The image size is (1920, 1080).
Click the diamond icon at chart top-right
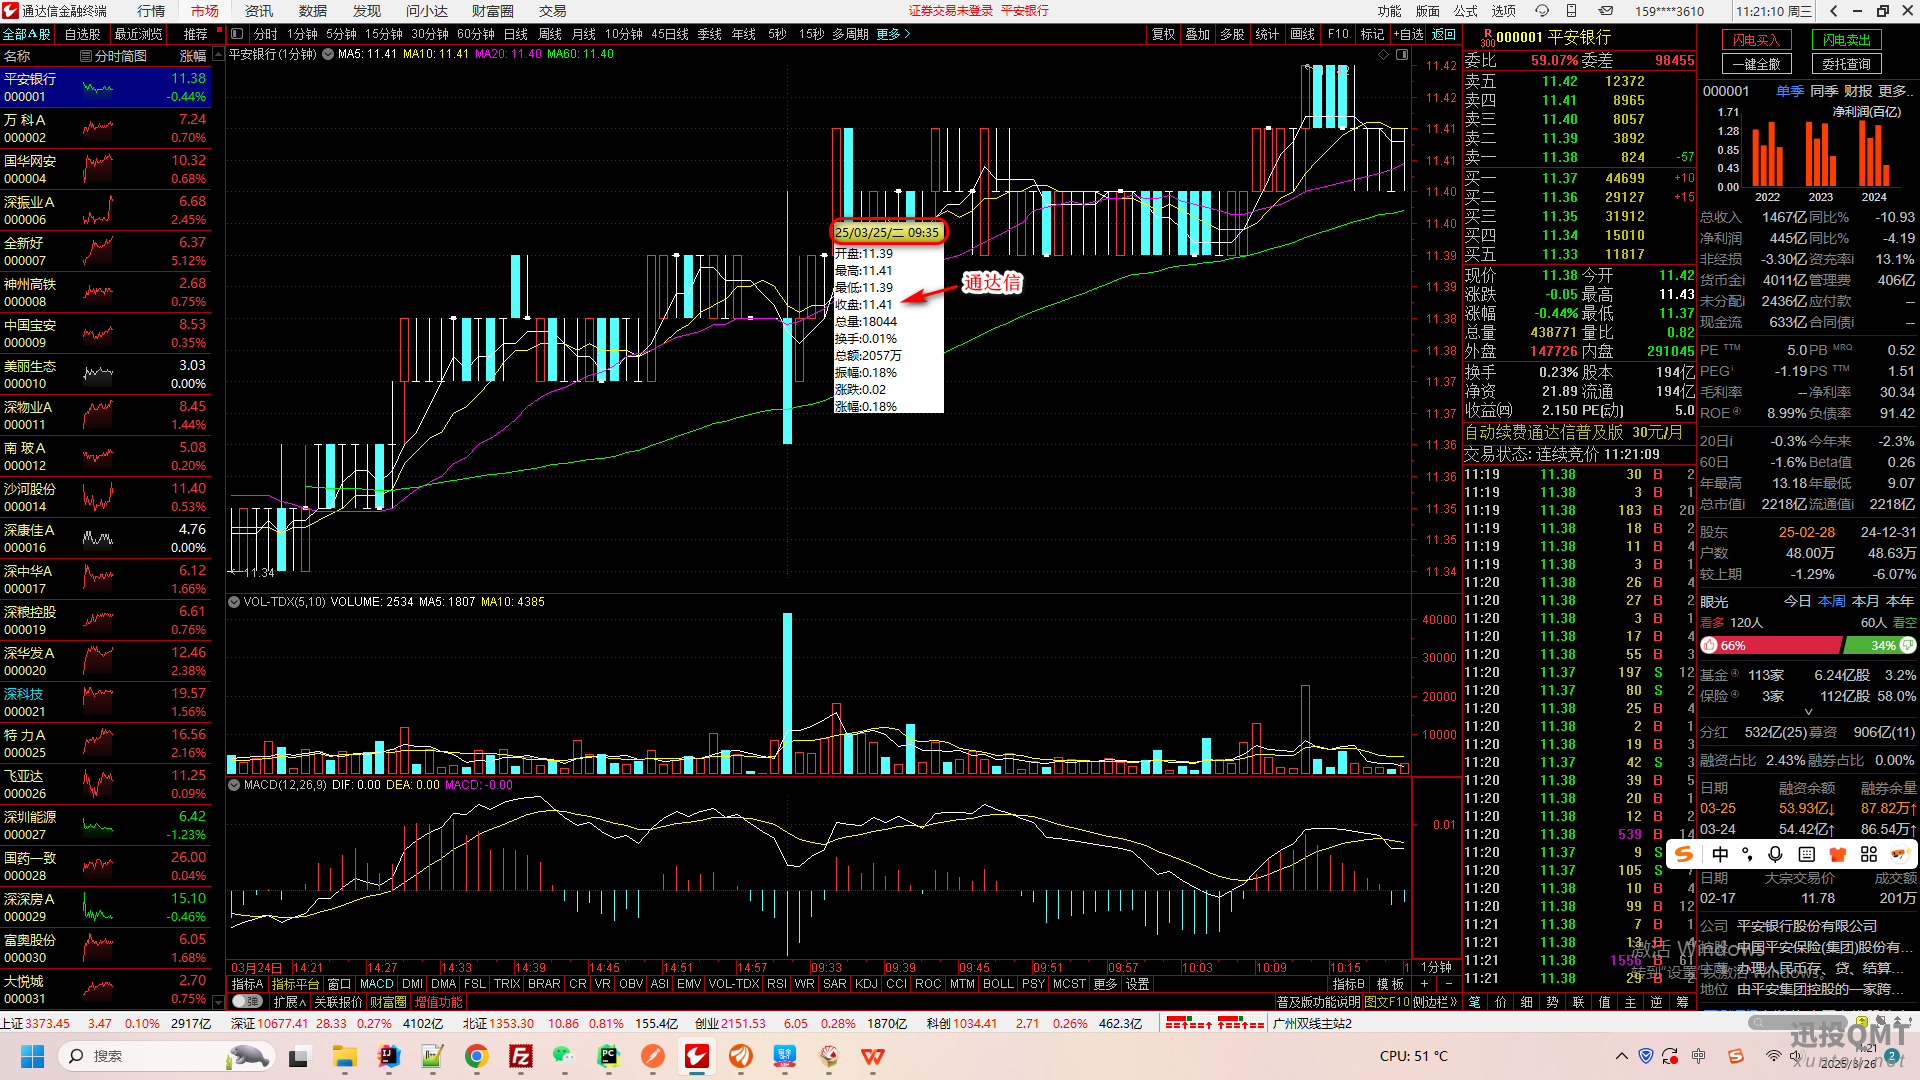point(1384,54)
